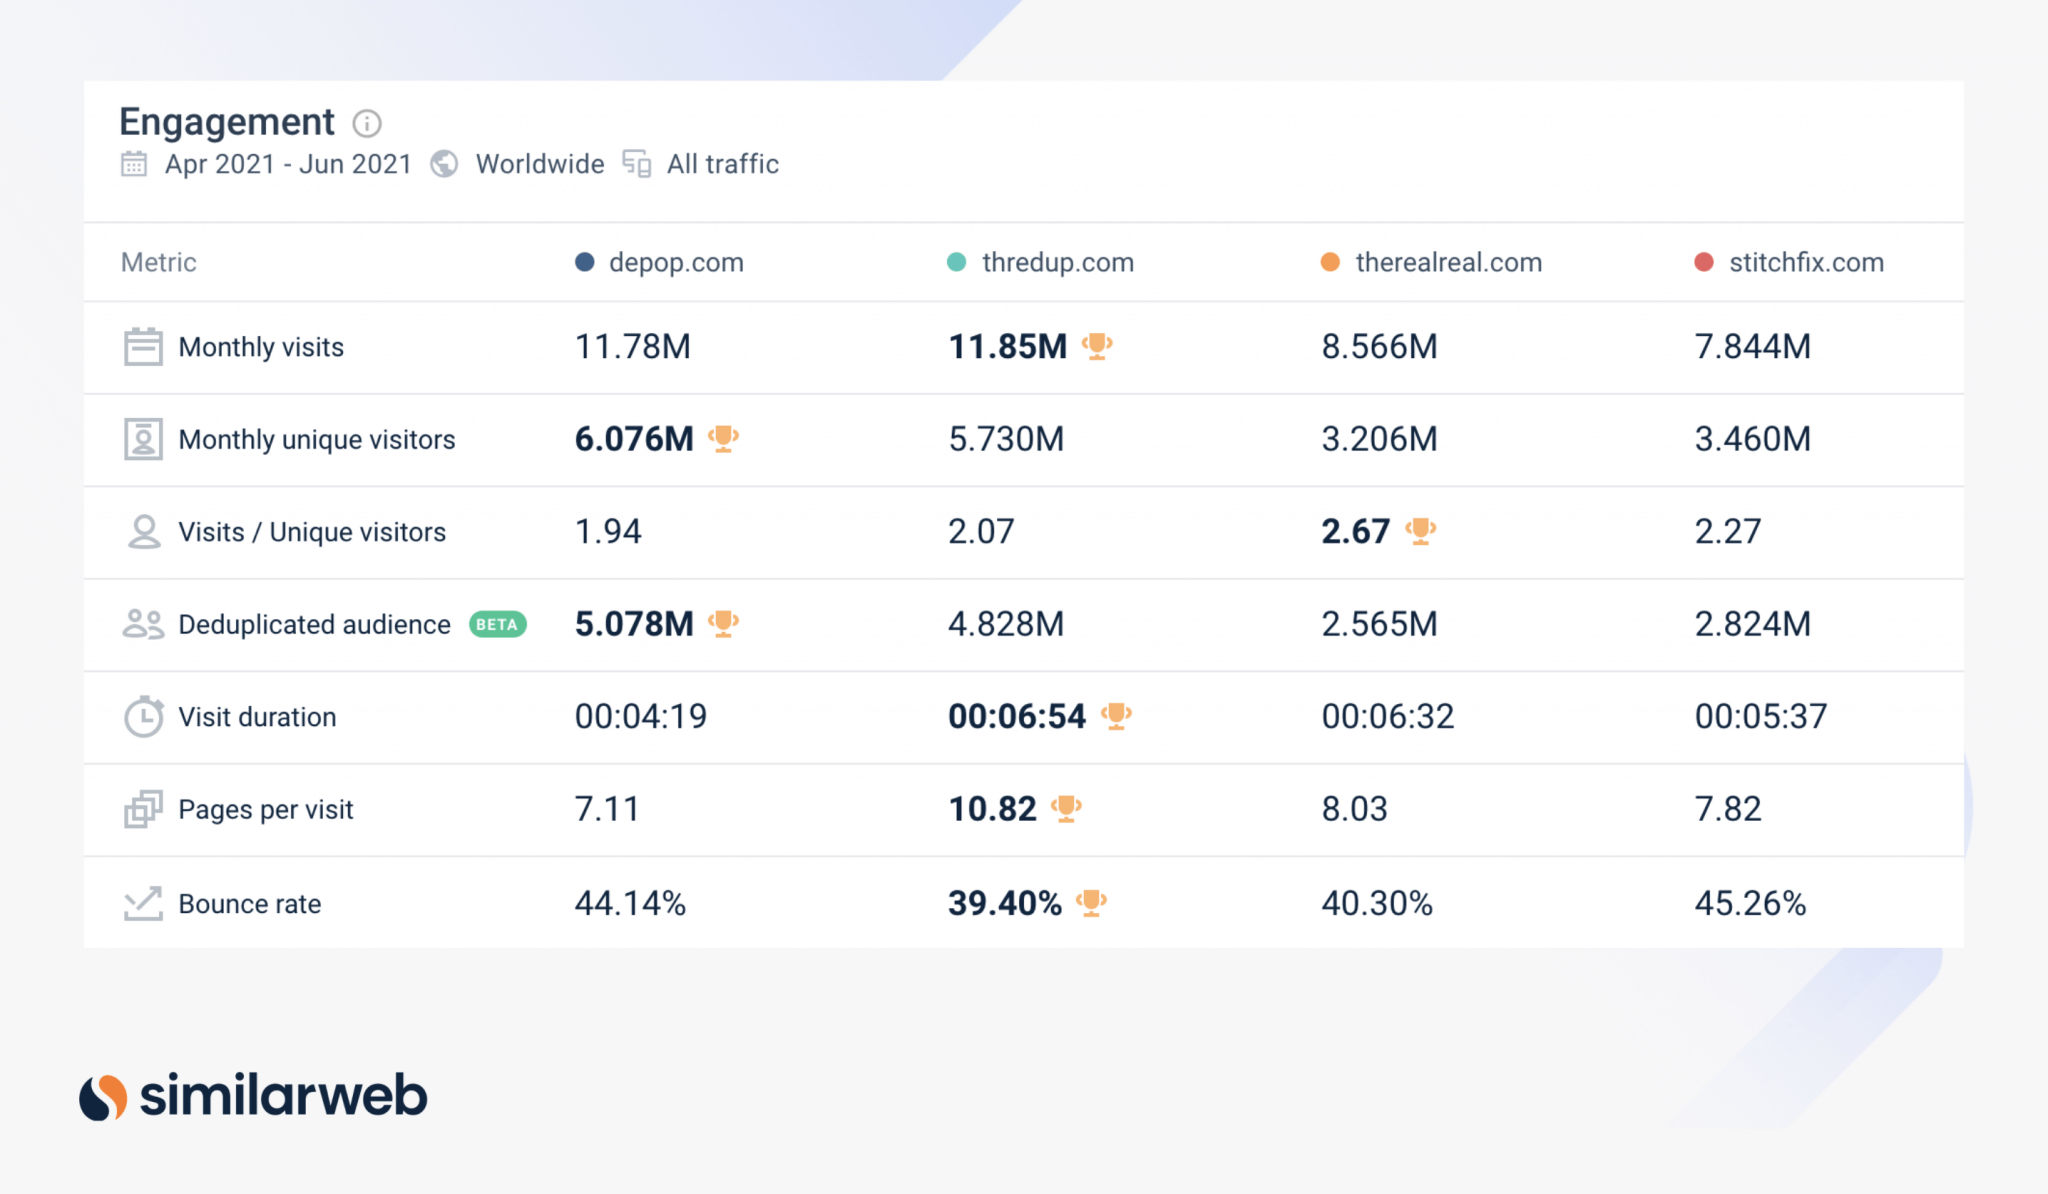Click the BETA badge on Deduplicated audience
Viewport: 2048px width, 1194px height.
point(498,624)
